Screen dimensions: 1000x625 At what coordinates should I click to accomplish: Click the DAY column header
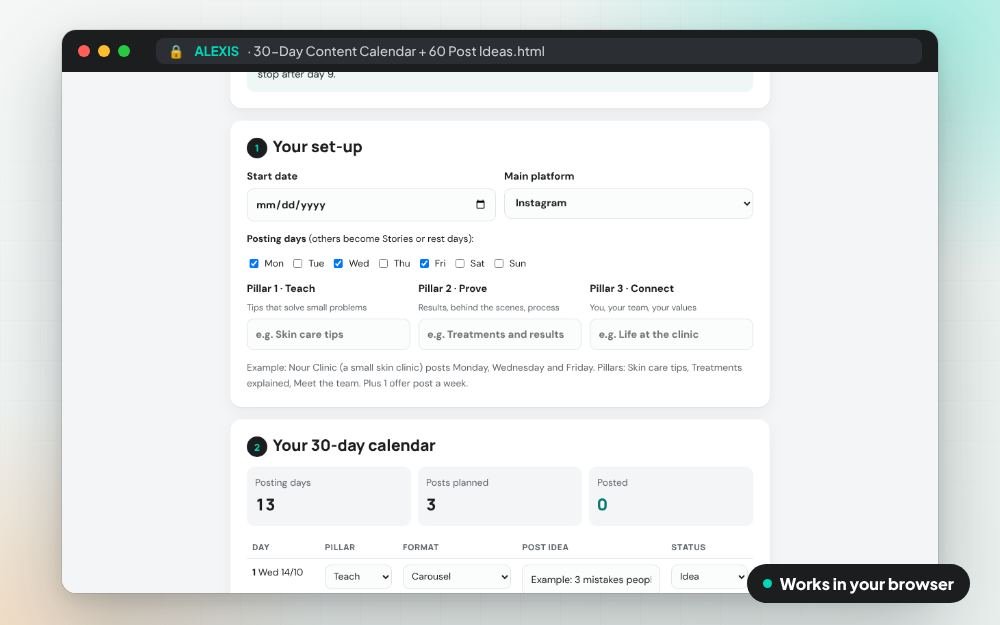[x=261, y=547]
